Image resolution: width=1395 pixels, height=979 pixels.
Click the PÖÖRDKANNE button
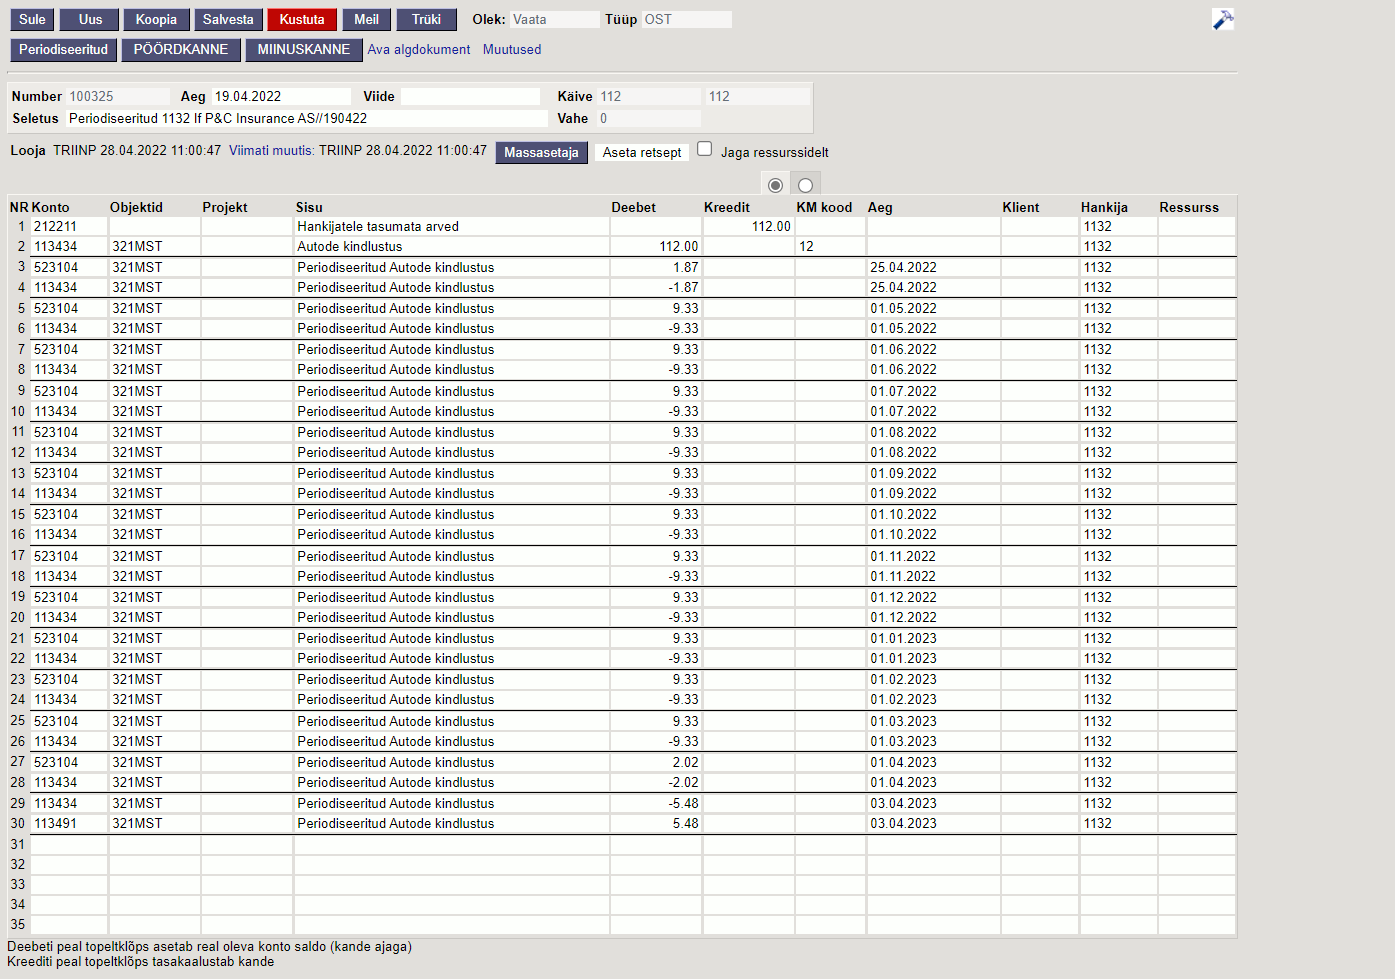click(x=181, y=49)
